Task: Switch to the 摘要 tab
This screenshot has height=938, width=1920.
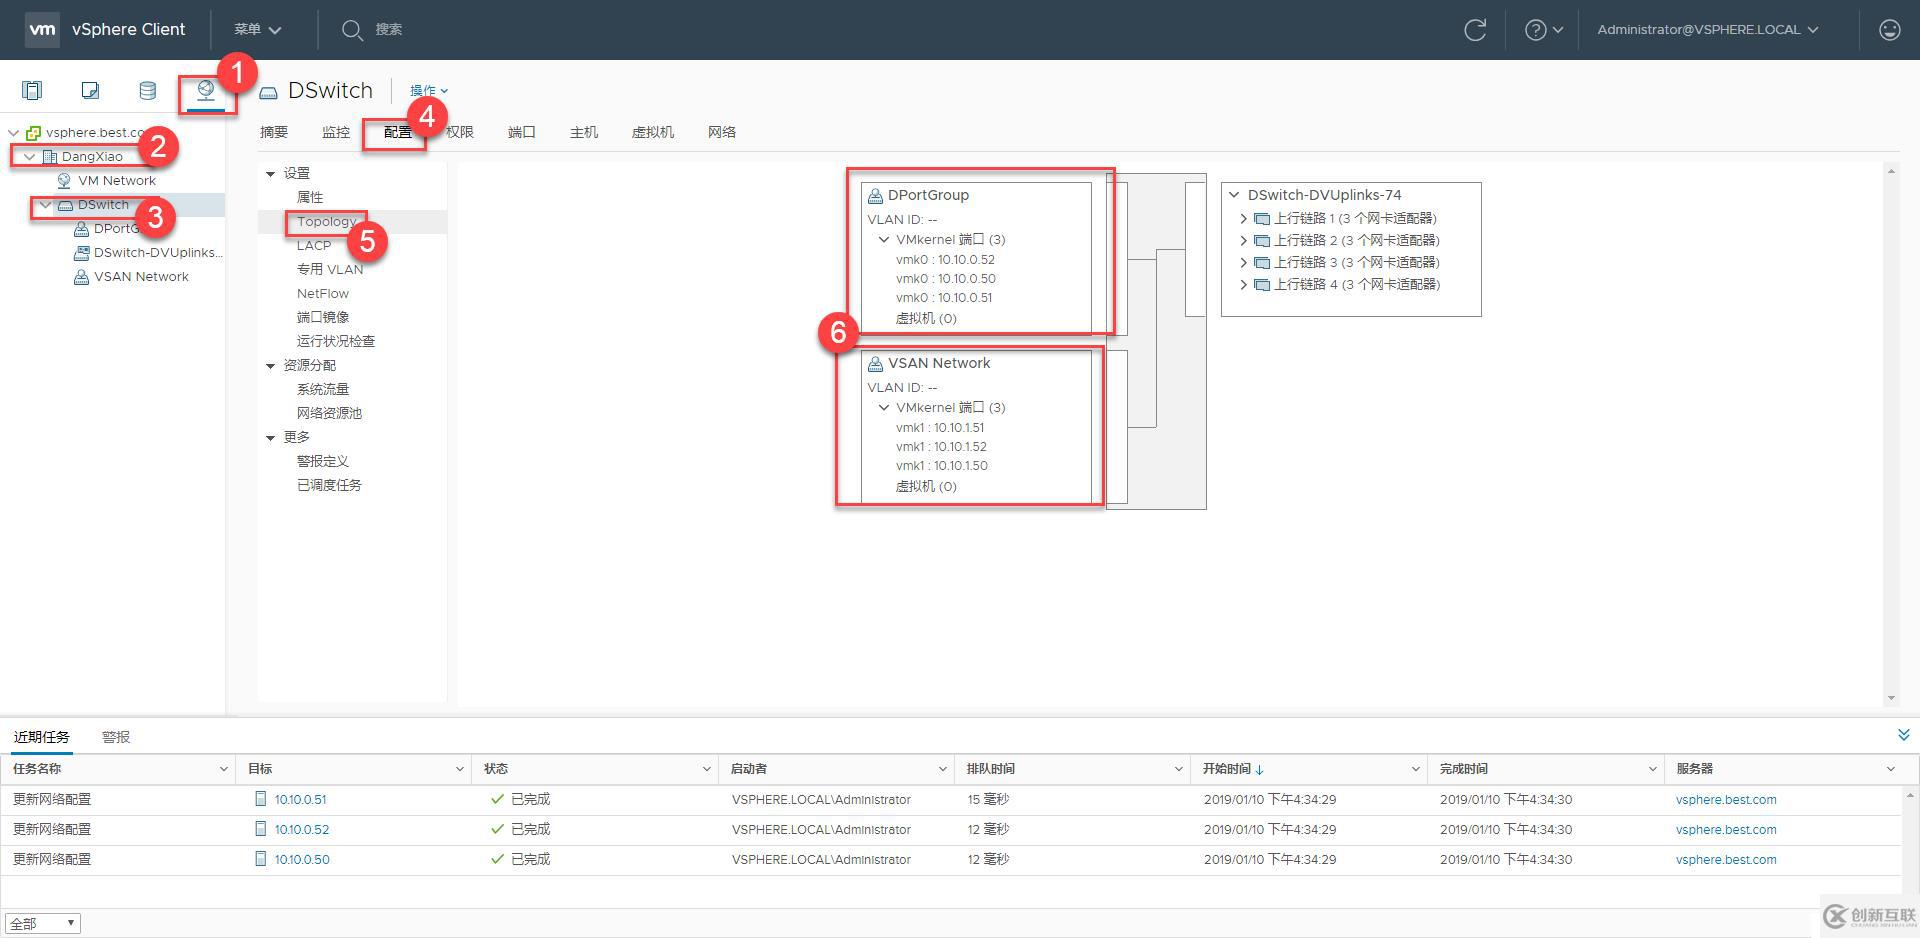Action: point(274,132)
